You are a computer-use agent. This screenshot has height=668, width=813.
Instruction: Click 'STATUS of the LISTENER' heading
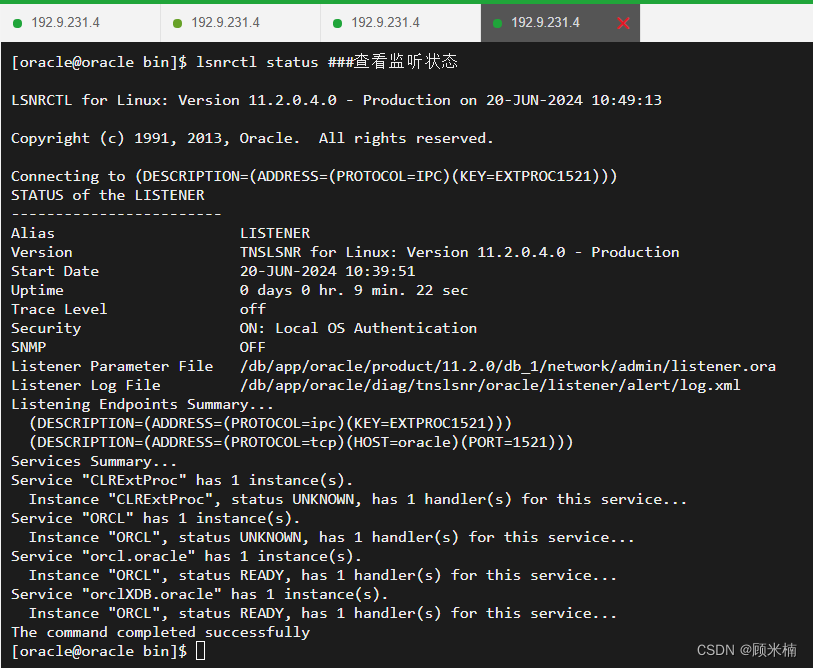pos(108,196)
